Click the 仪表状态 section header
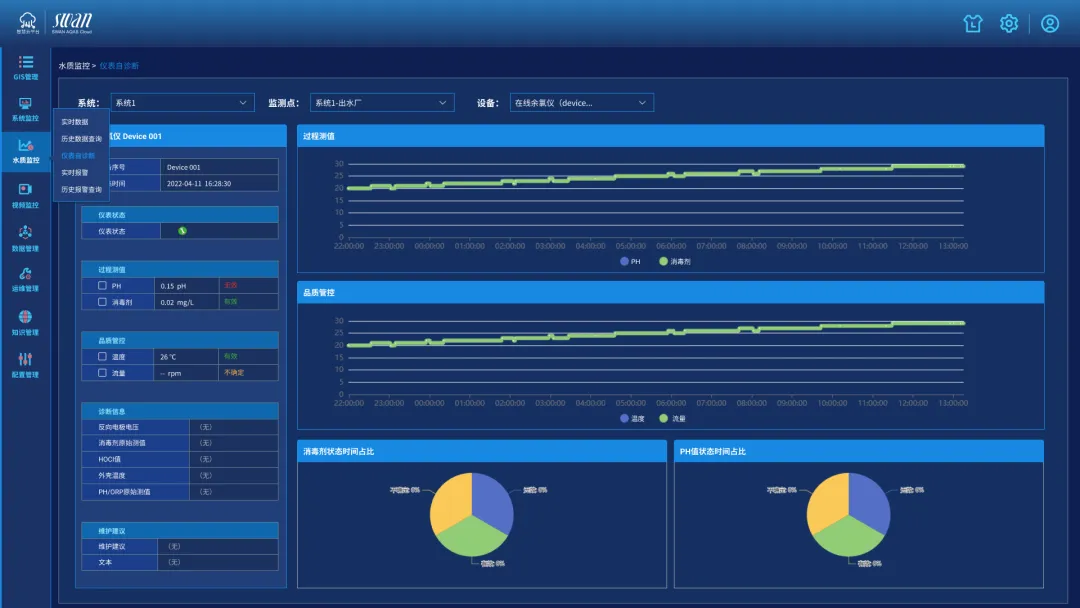 point(180,215)
